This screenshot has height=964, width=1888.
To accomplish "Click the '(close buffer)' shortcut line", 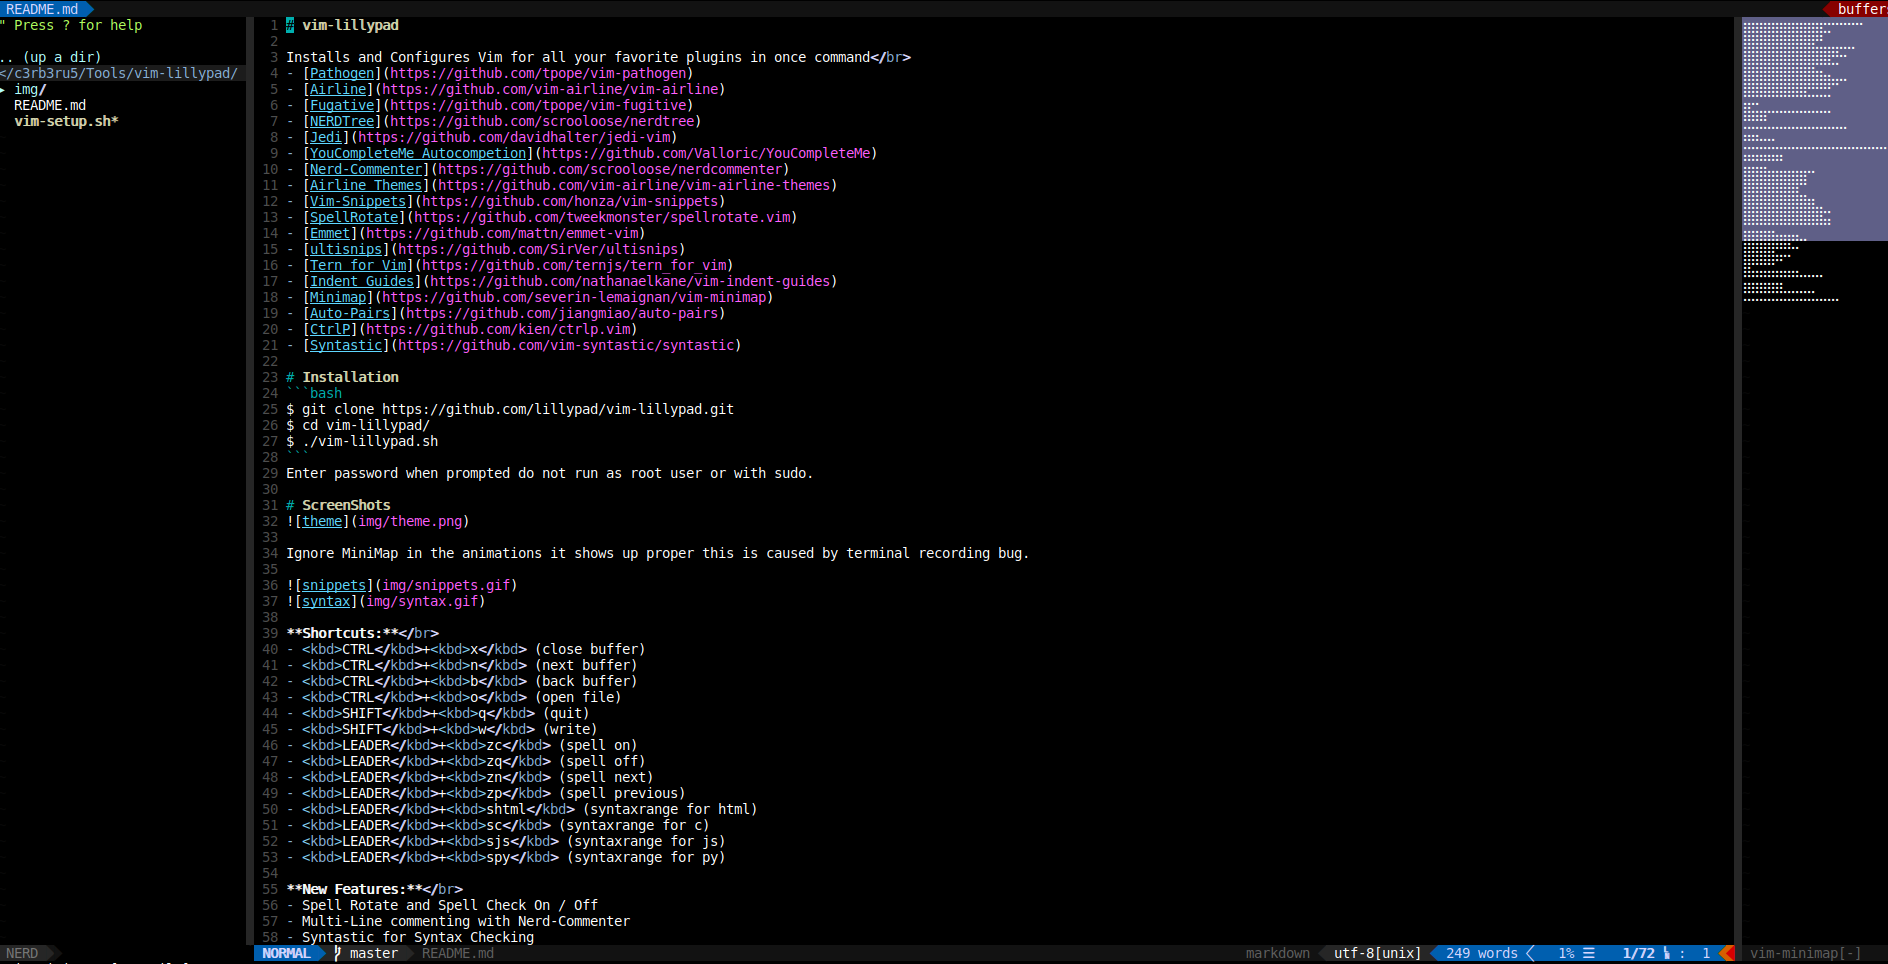I will pos(466,649).
